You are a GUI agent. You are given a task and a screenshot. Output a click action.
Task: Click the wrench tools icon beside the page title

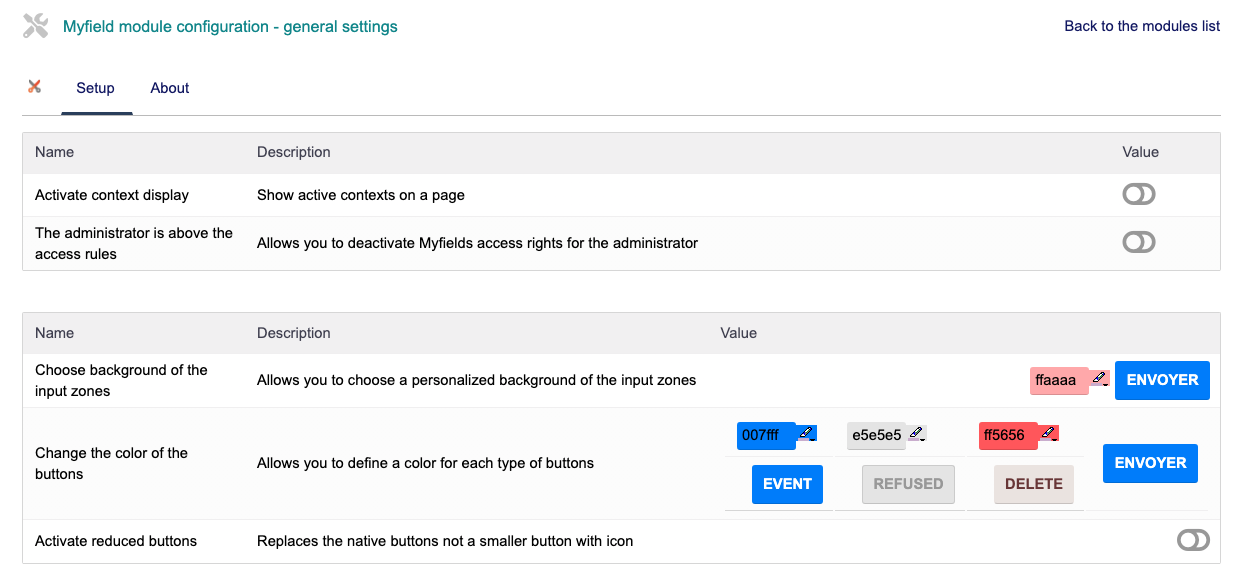(35, 26)
